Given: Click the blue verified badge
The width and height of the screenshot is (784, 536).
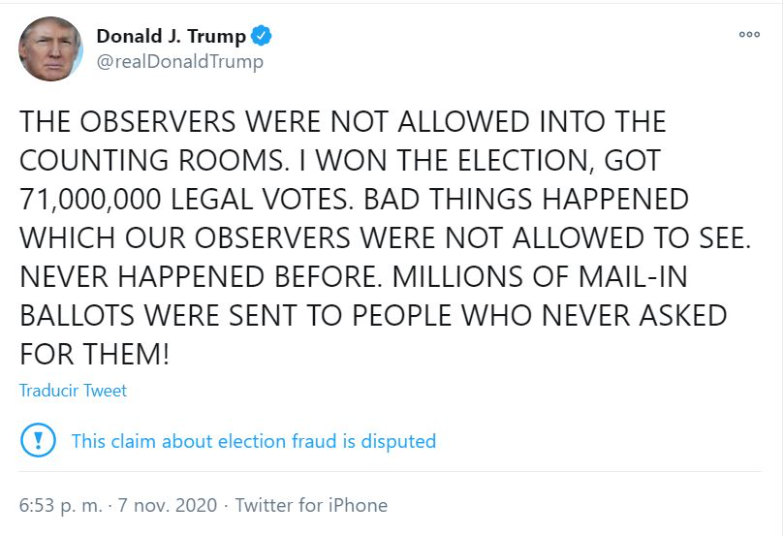Looking at the screenshot, I should tap(261, 37).
